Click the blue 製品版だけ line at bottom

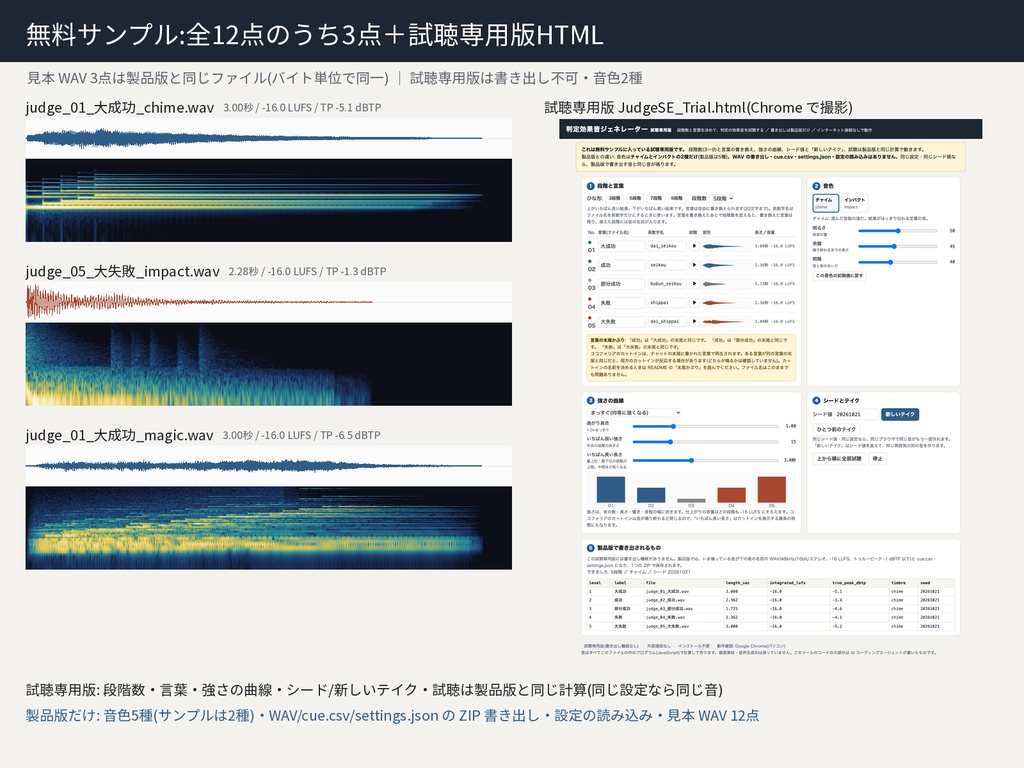[392, 716]
